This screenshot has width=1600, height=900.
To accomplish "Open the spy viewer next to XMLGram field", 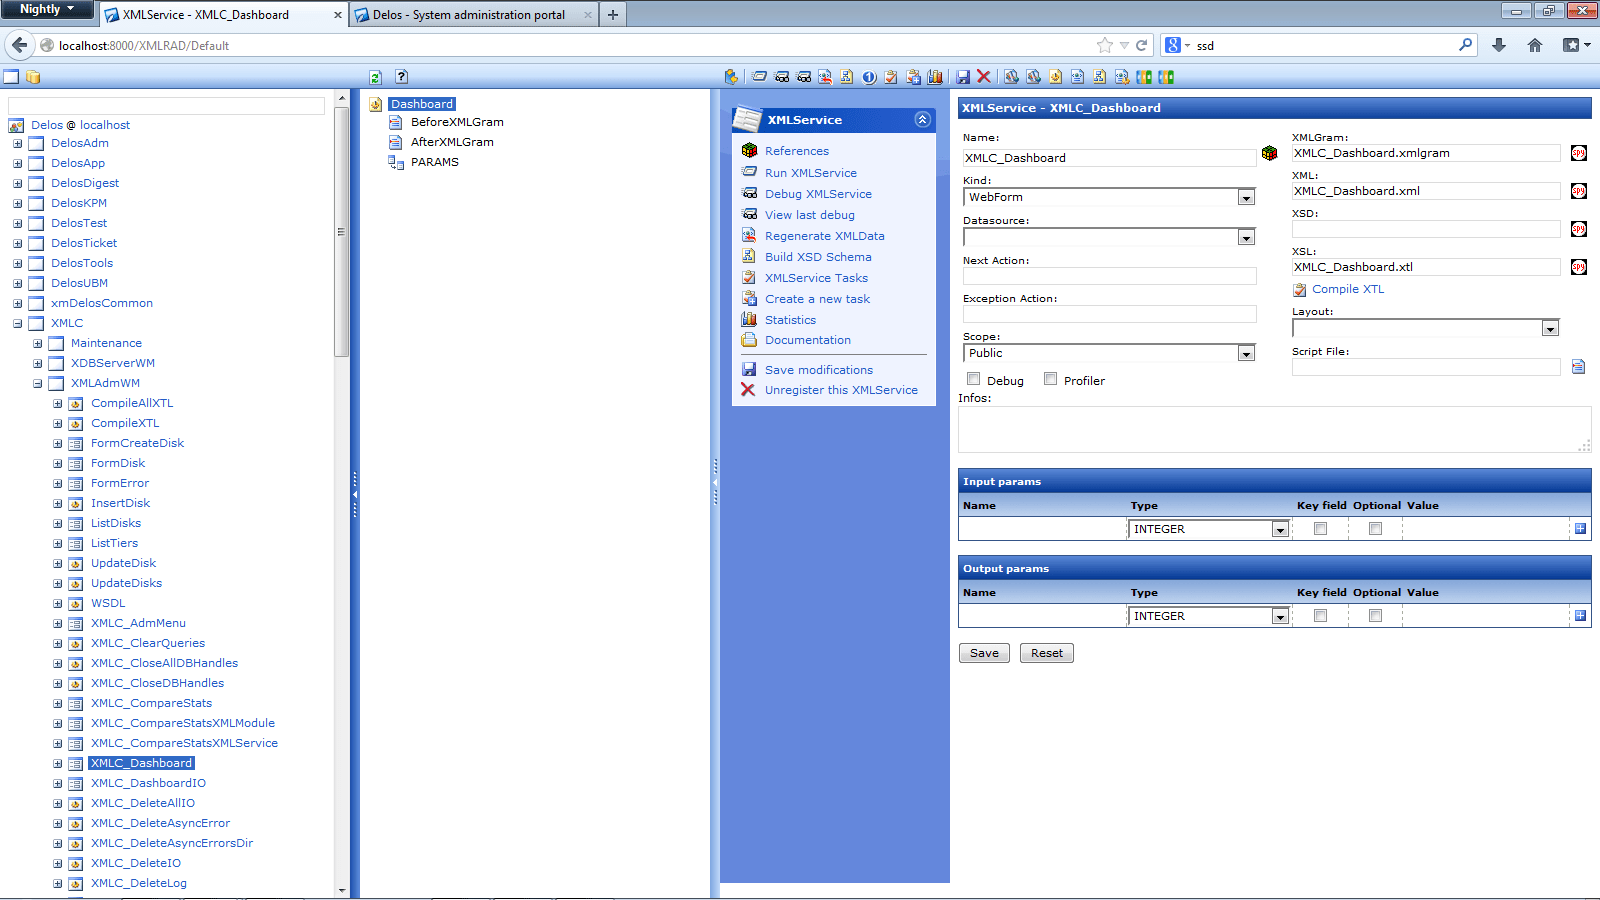I will coord(1579,153).
